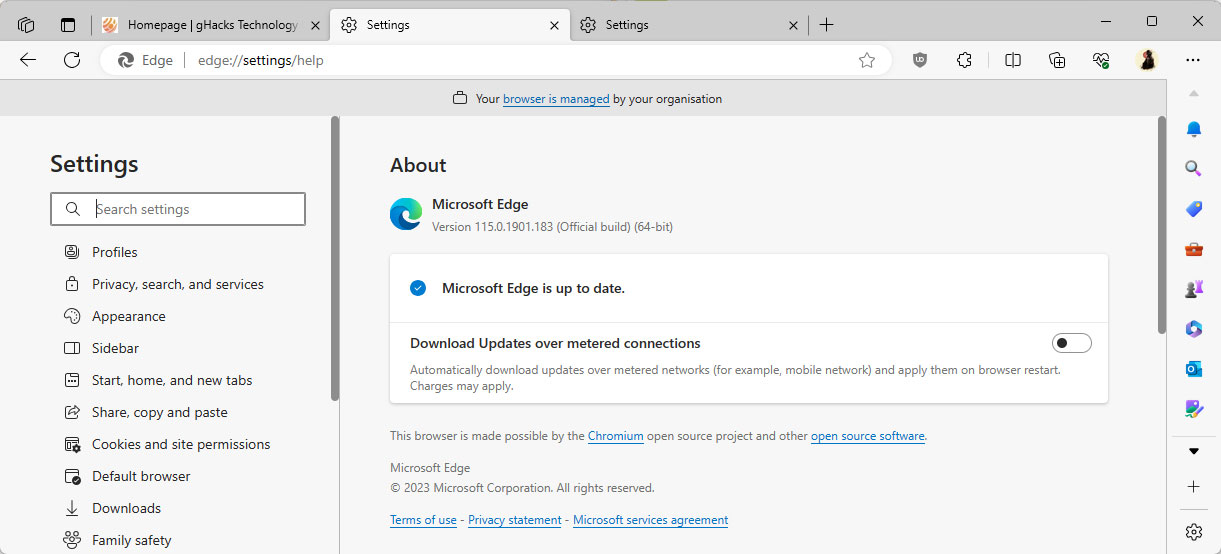Open Collections from the toolbar
The image size is (1221, 554).
point(1057,60)
